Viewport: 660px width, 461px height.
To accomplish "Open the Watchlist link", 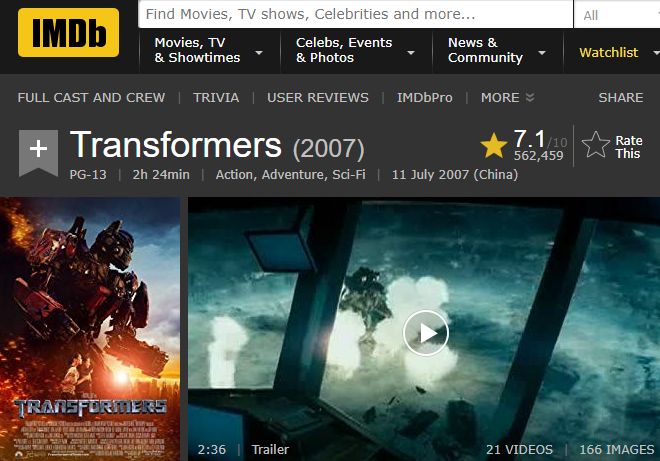I will (608, 53).
